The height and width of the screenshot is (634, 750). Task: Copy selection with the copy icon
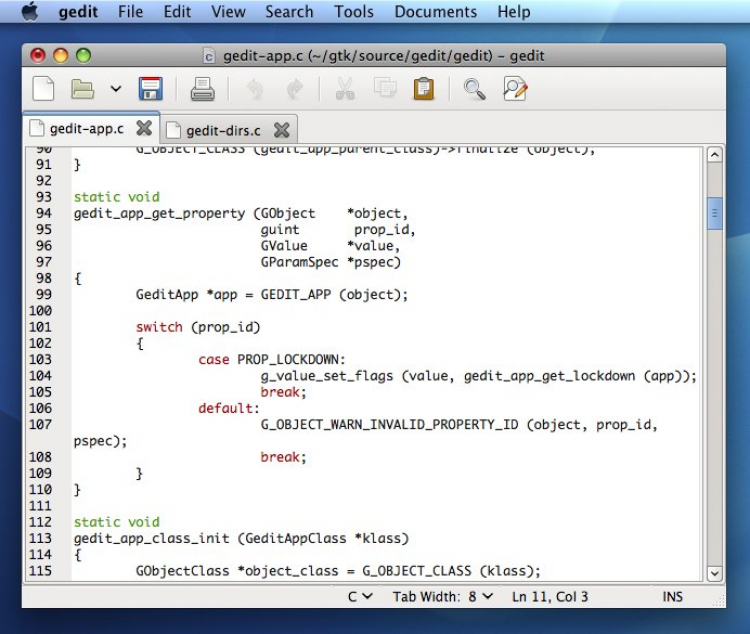[385, 88]
